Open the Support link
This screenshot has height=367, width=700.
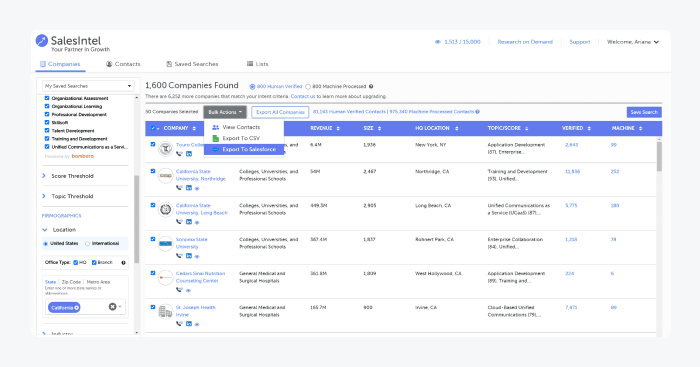(x=579, y=42)
